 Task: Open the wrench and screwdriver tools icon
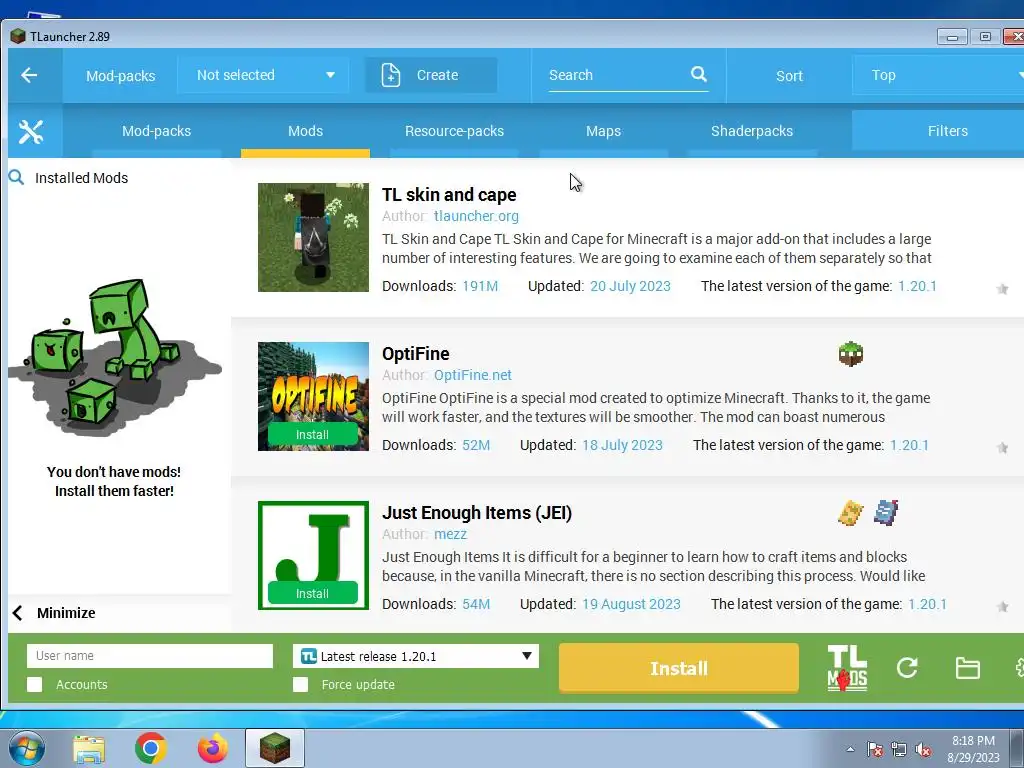(x=31, y=131)
